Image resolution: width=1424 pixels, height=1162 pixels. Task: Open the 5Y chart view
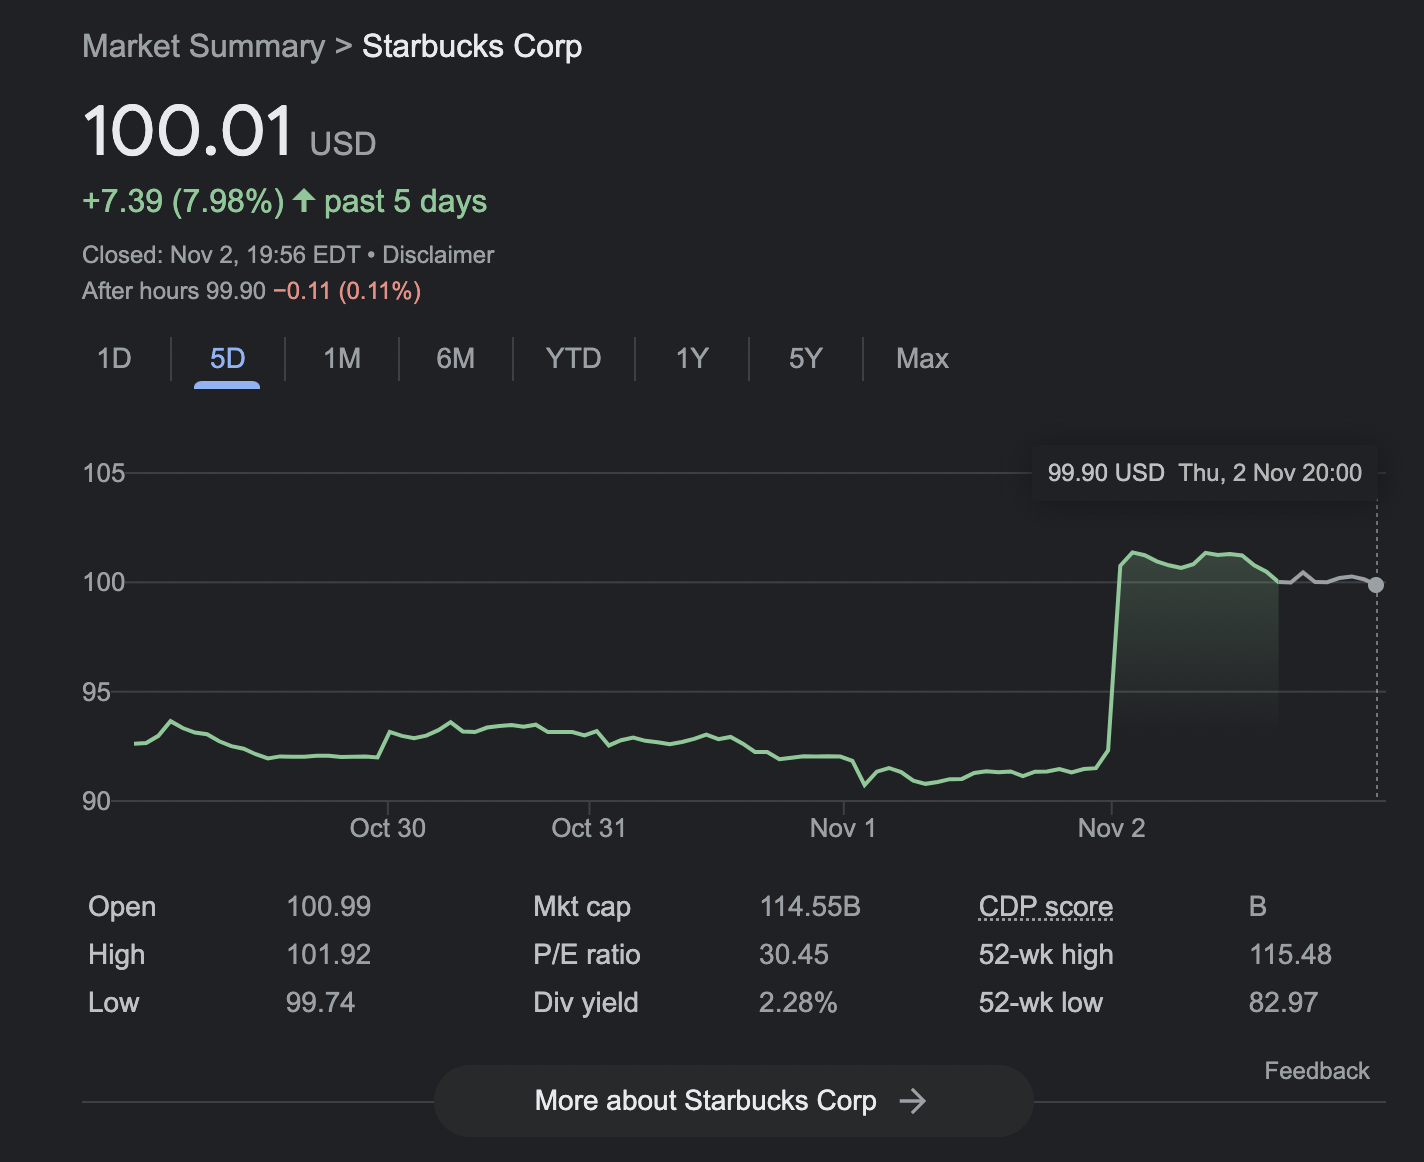click(805, 358)
